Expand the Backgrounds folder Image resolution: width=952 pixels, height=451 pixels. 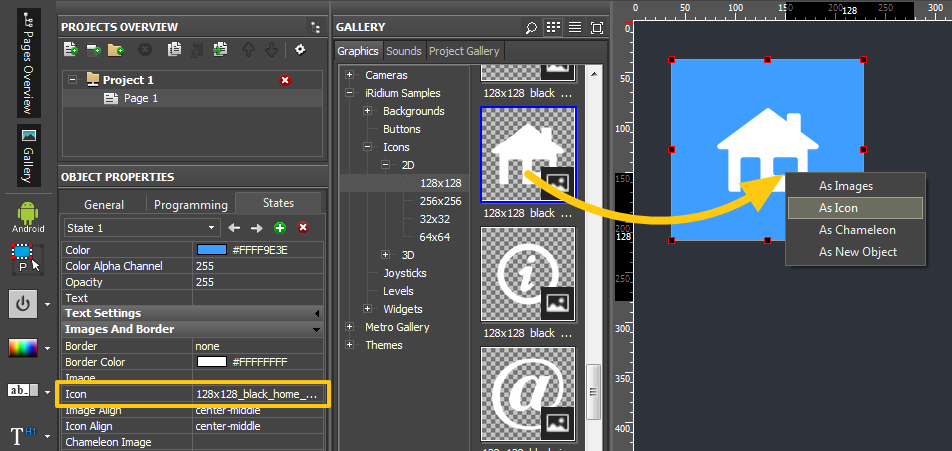(367, 111)
